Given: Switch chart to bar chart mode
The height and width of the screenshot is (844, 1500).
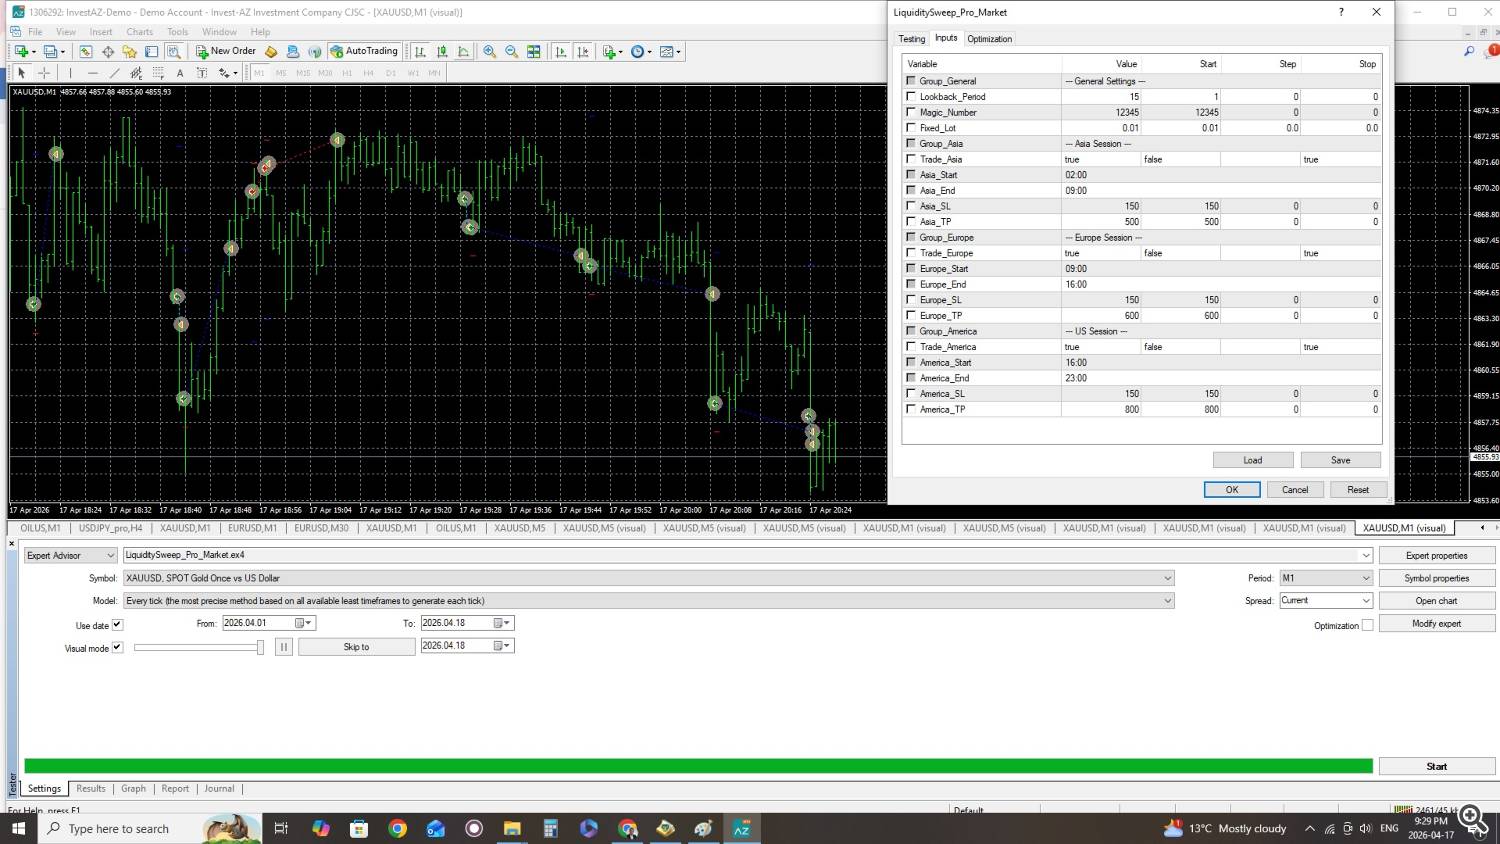Looking at the screenshot, I should 420,51.
